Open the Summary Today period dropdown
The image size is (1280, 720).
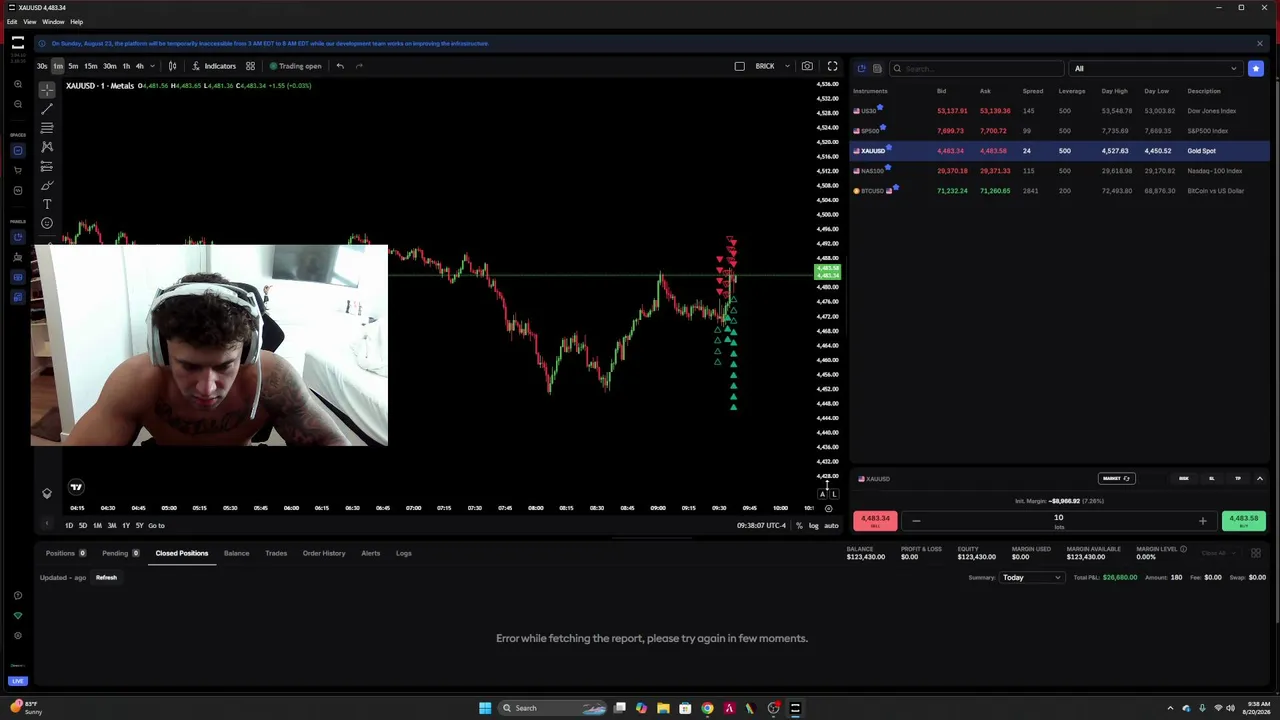pos(1031,577)
